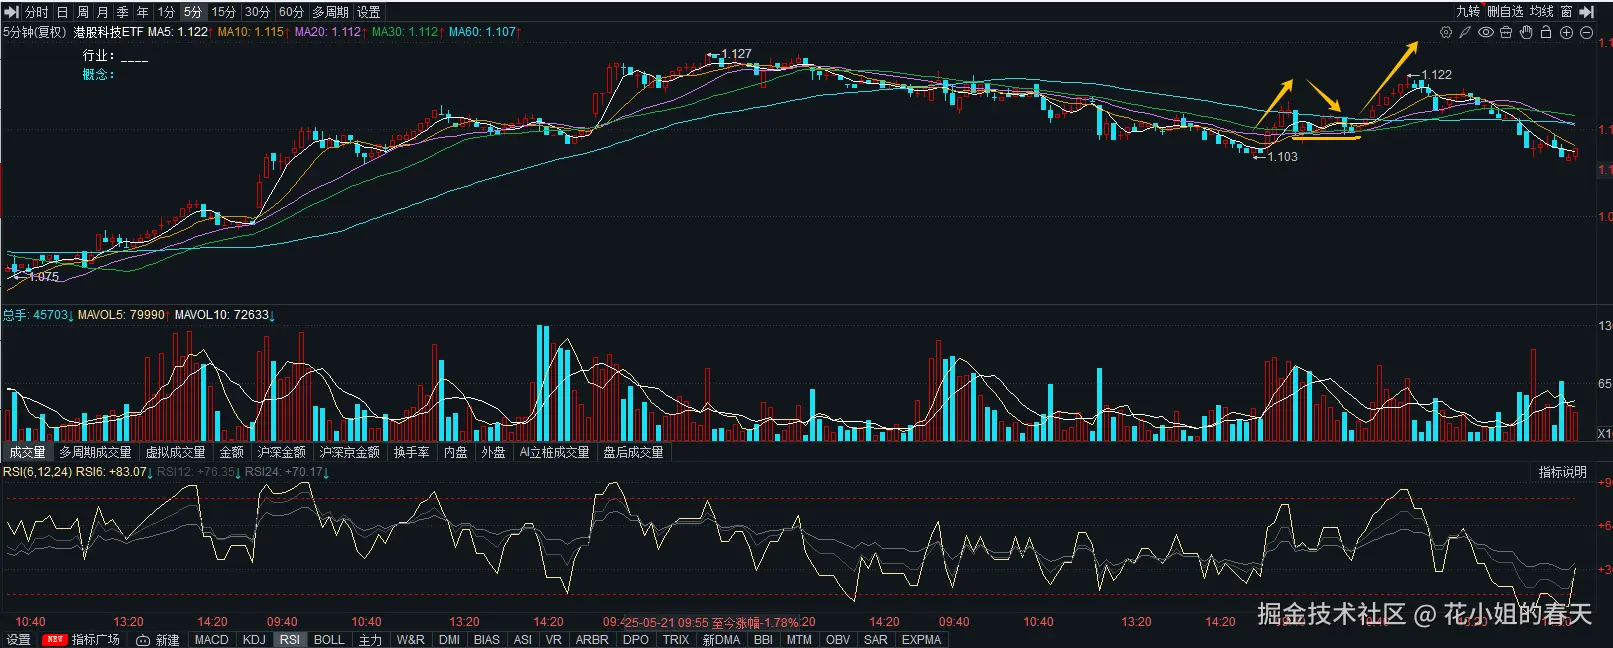Click the MA60: 1.107 value

pyautogui.click(x=482, y=32)
